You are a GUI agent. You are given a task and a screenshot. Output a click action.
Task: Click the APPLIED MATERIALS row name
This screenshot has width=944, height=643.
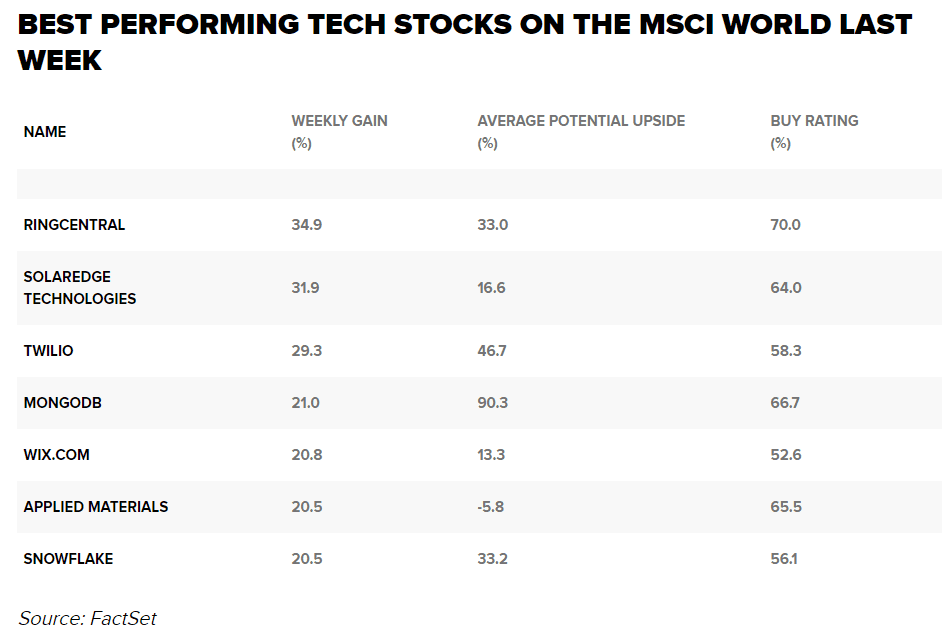click(x=96, y=507)
